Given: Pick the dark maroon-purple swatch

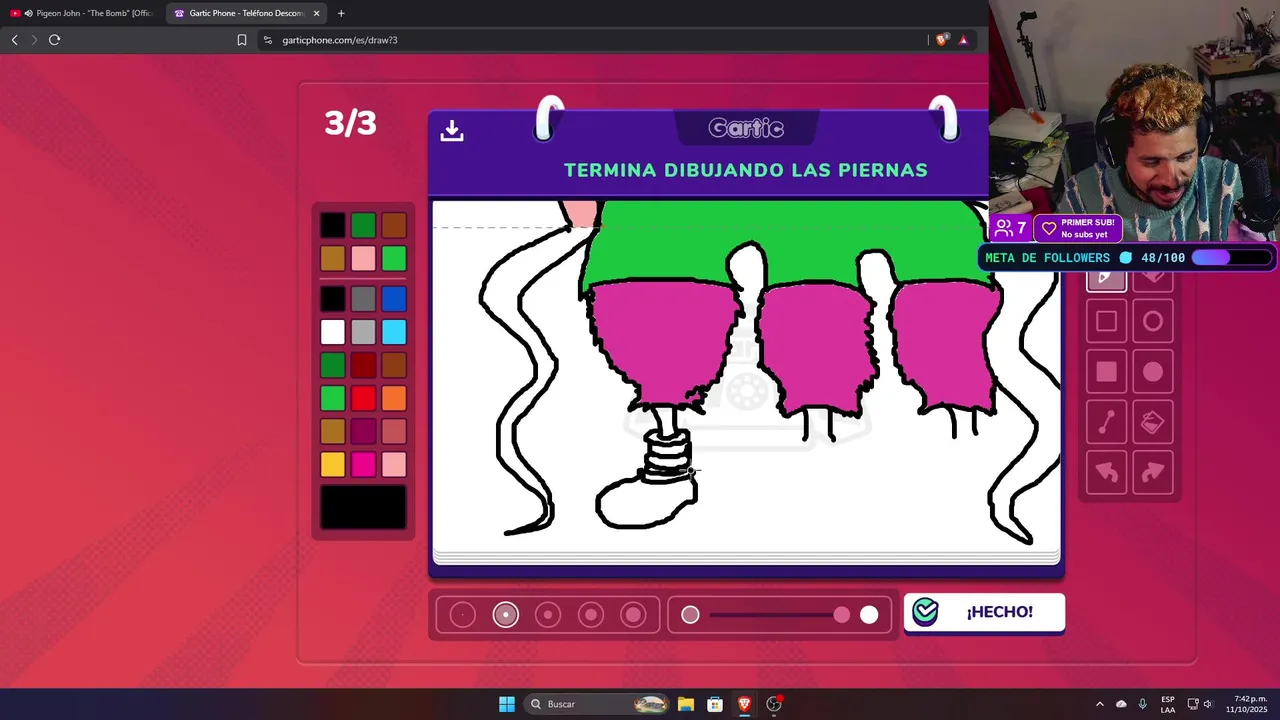Looking at the screenshot, I should tap(363, 431).
